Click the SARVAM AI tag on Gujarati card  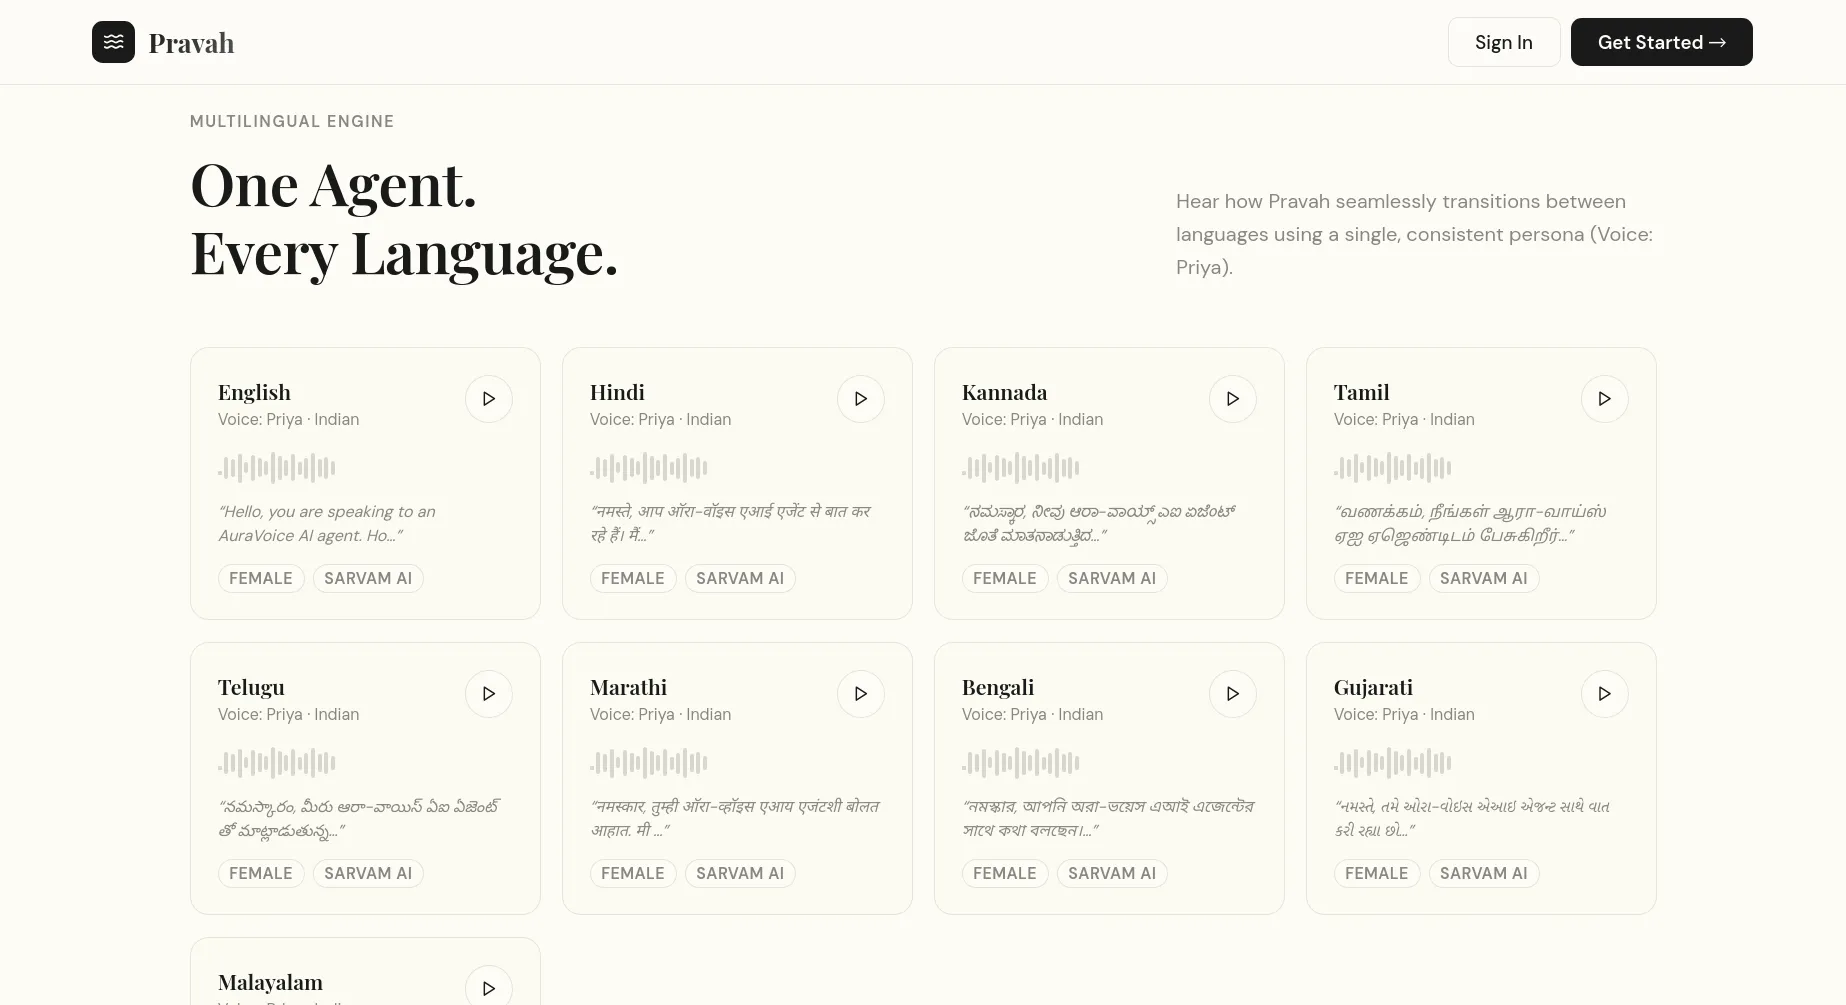pos(1483,873)
